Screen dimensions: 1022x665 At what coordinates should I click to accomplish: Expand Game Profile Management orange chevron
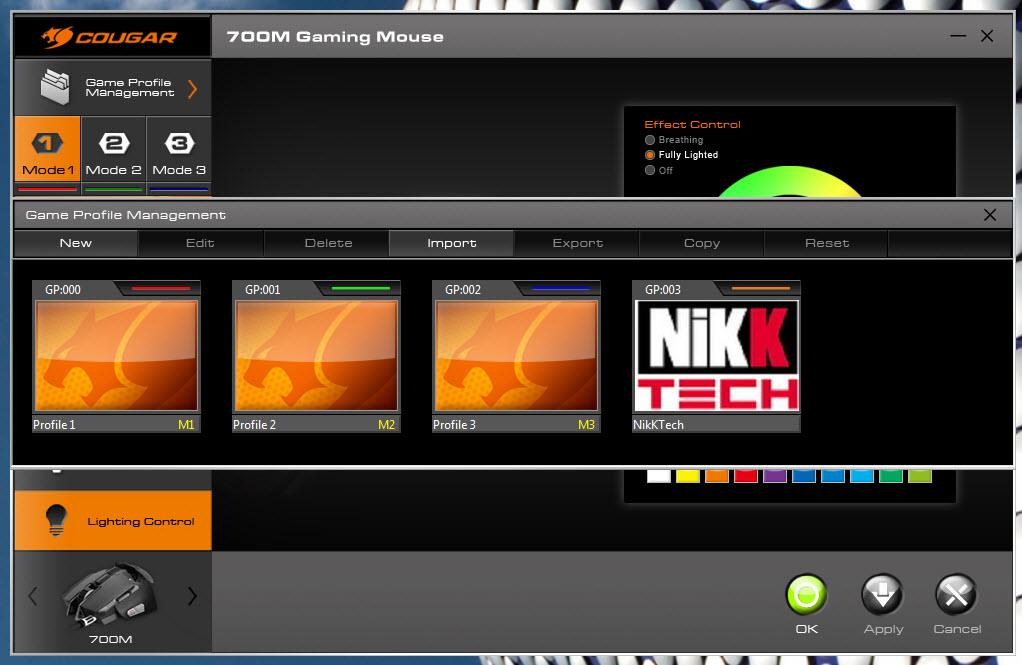pos(192,89)
